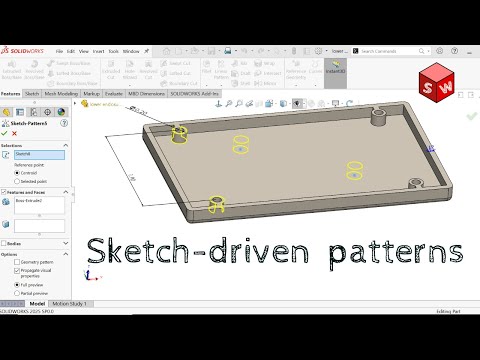Viewport: 480px width, 360px height.
Task: Open the Tools menu
Action: coord(114,51)
